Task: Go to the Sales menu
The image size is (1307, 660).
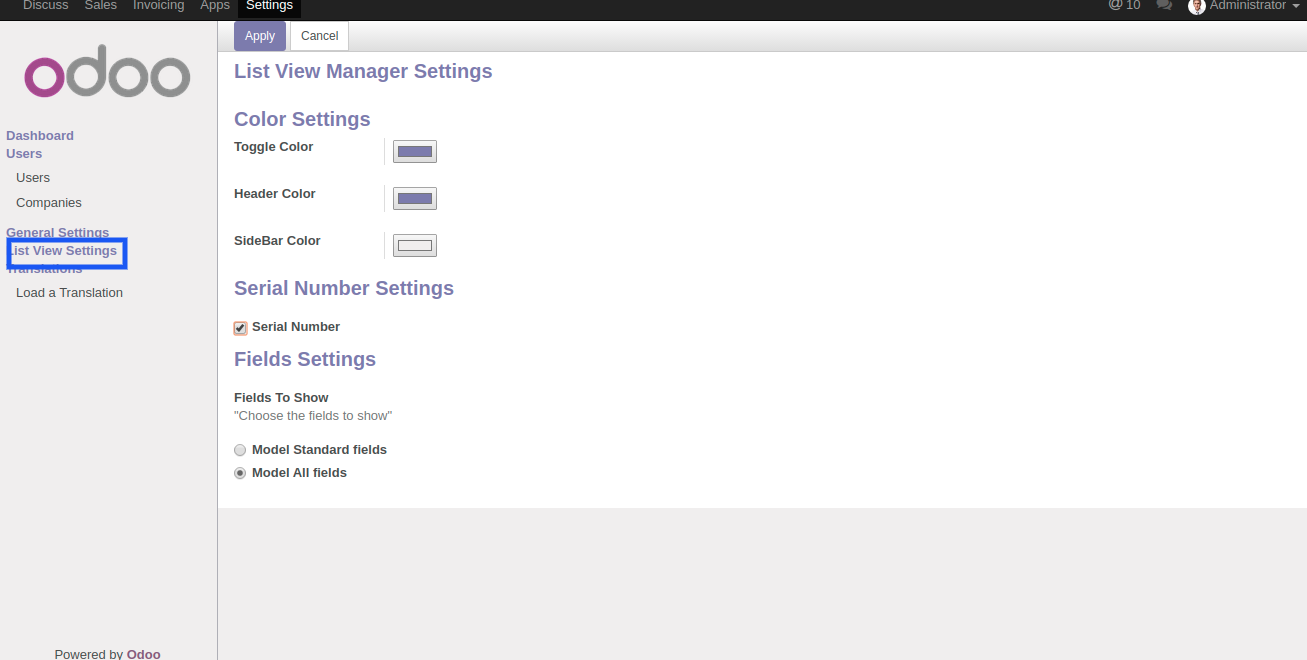Action: click(x=100, y=6)
